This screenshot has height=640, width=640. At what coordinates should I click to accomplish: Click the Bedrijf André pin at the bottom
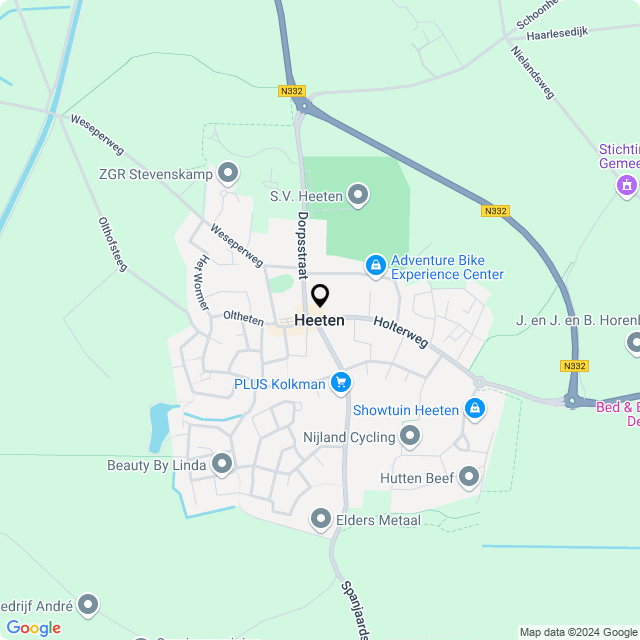pyautogui.click(x=88, y=606)
